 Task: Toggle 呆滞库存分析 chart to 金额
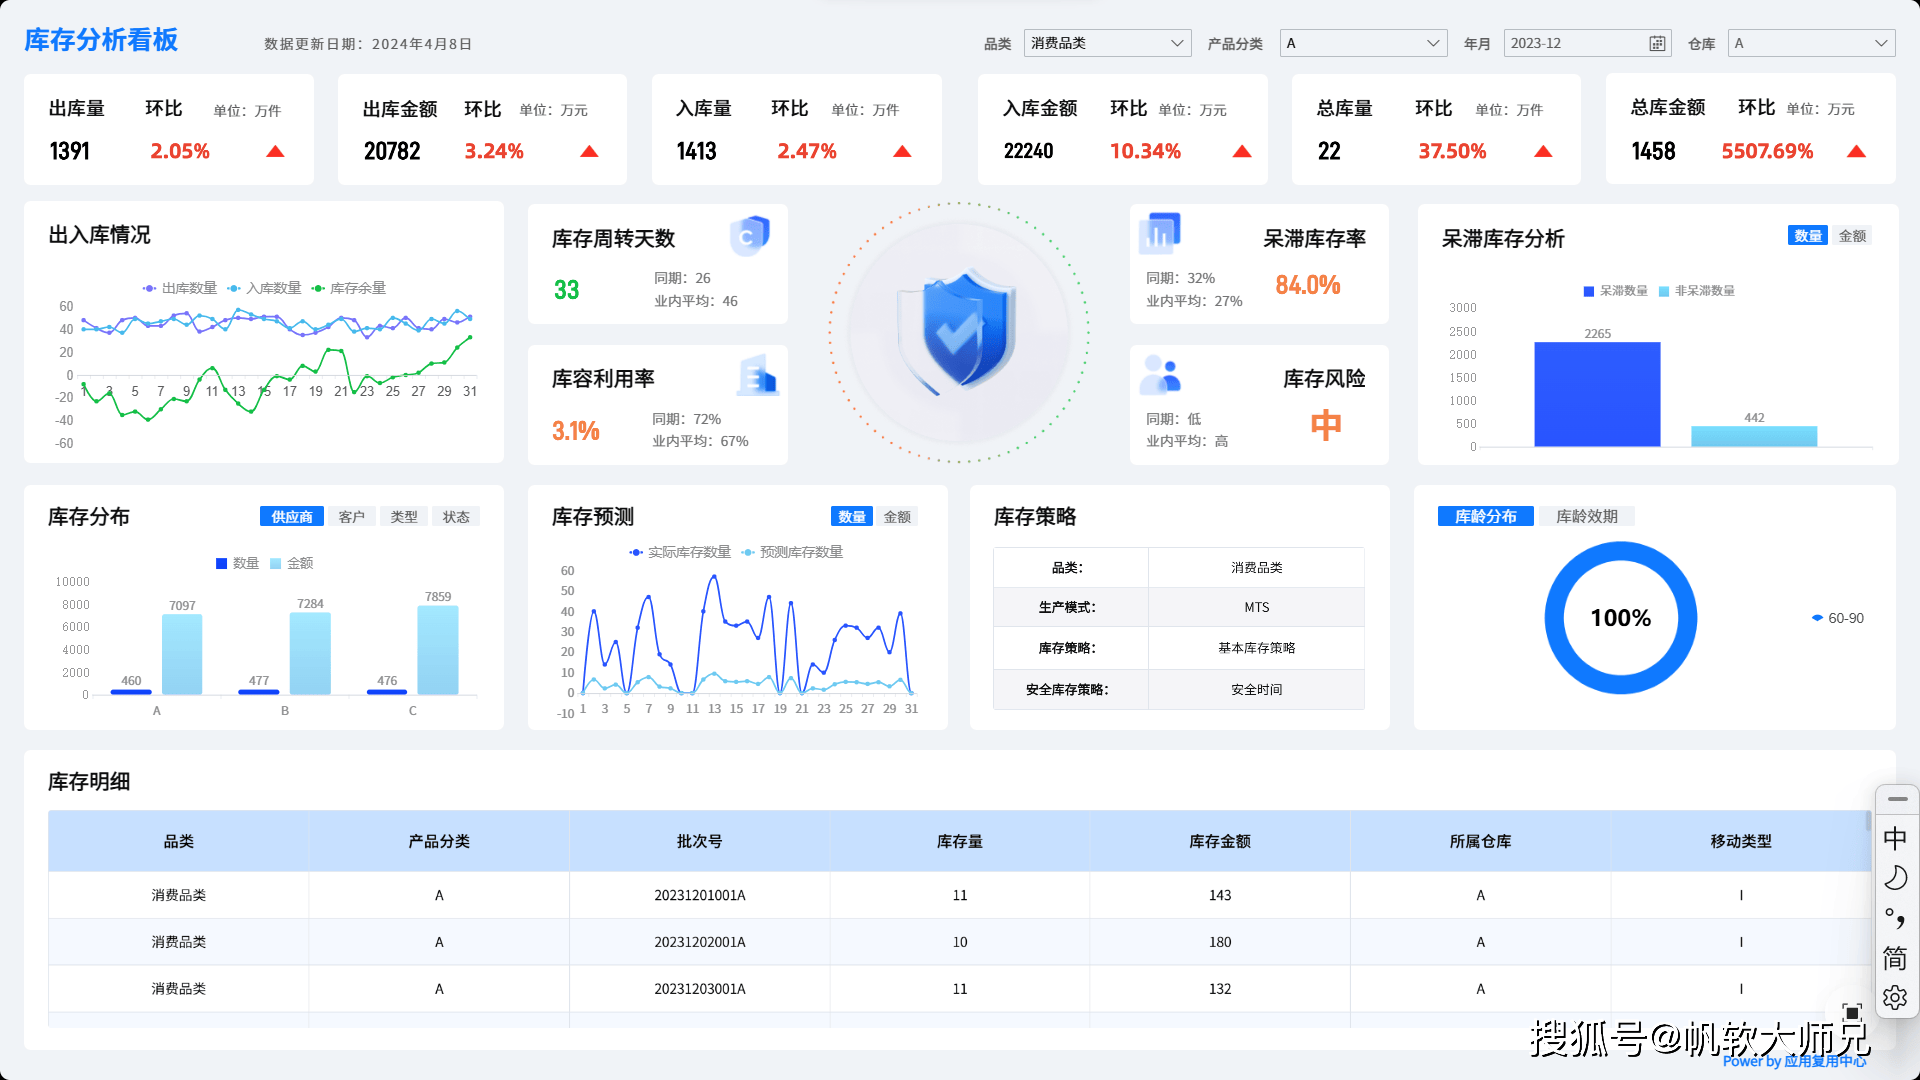click(x=1852, y=236)
